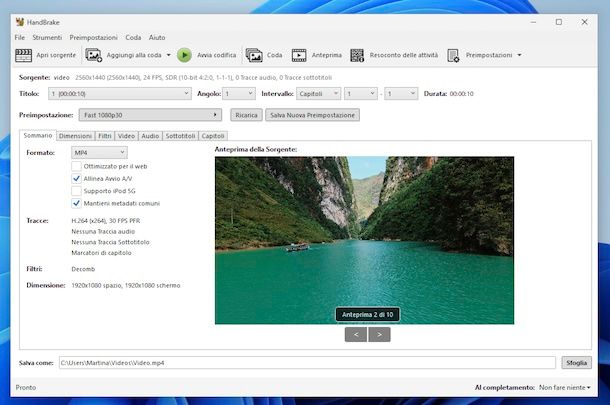
Task: Open the Coda queue icon
Action: point(254,55)
